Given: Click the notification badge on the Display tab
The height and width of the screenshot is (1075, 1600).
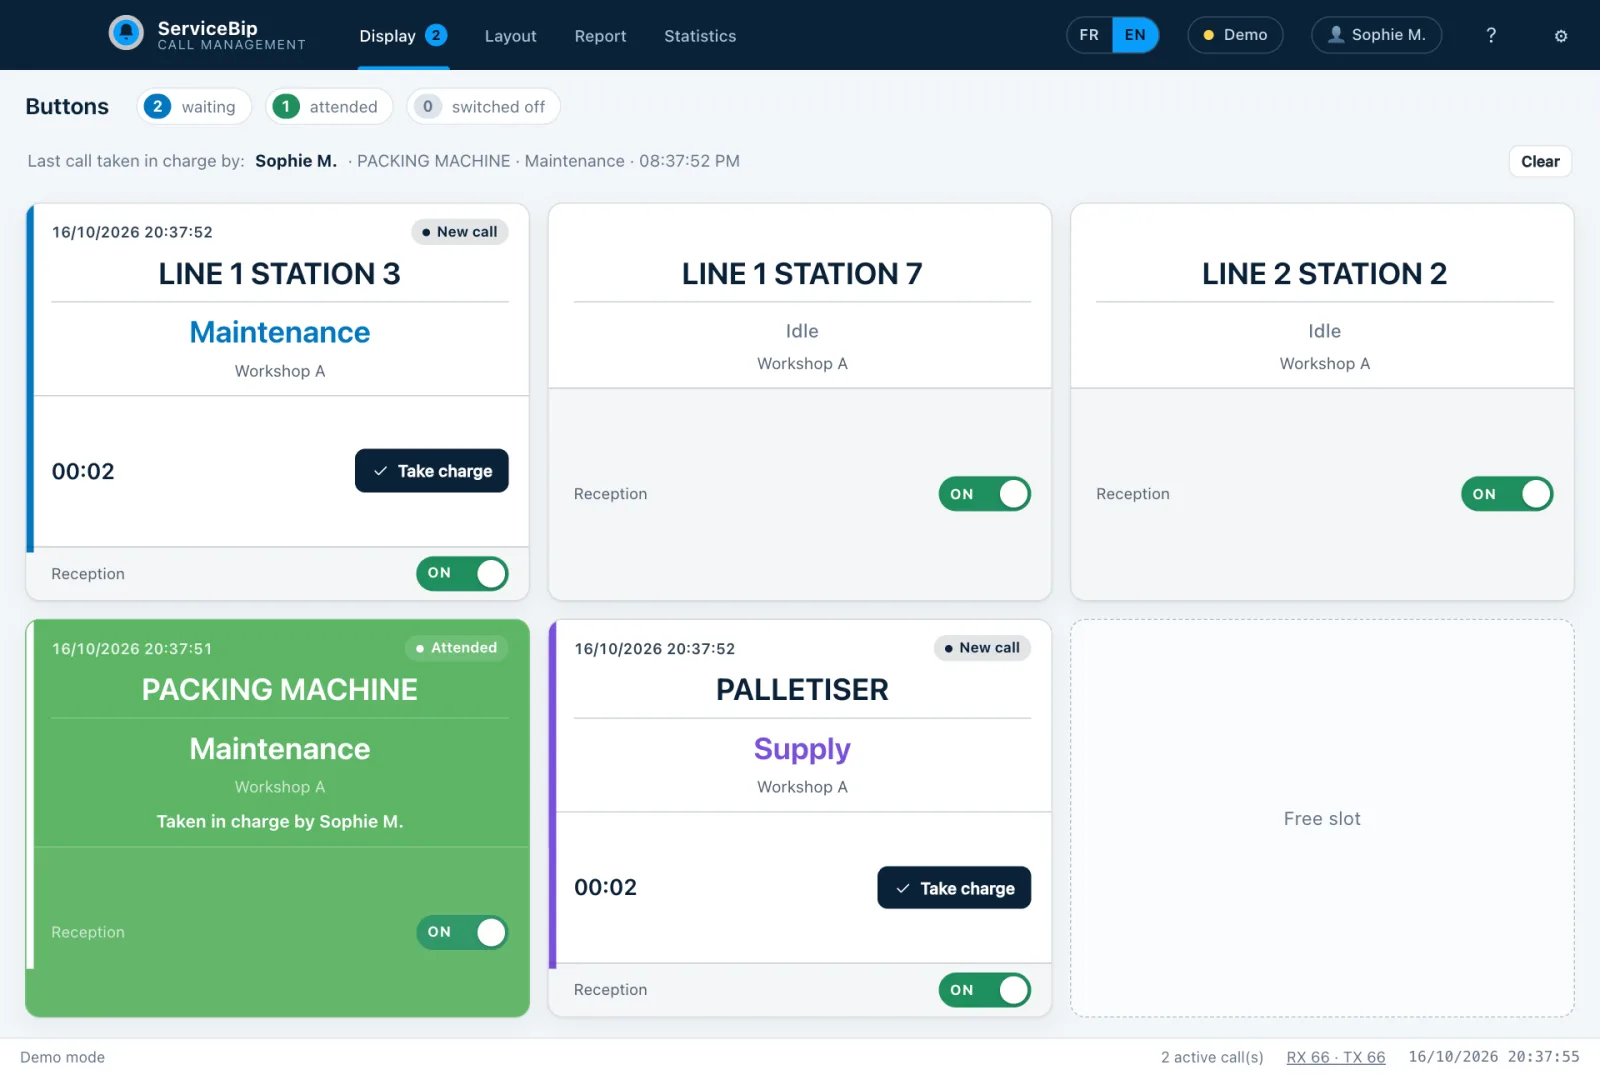Looking at the screenshot, I should click(x=436, y=35).
